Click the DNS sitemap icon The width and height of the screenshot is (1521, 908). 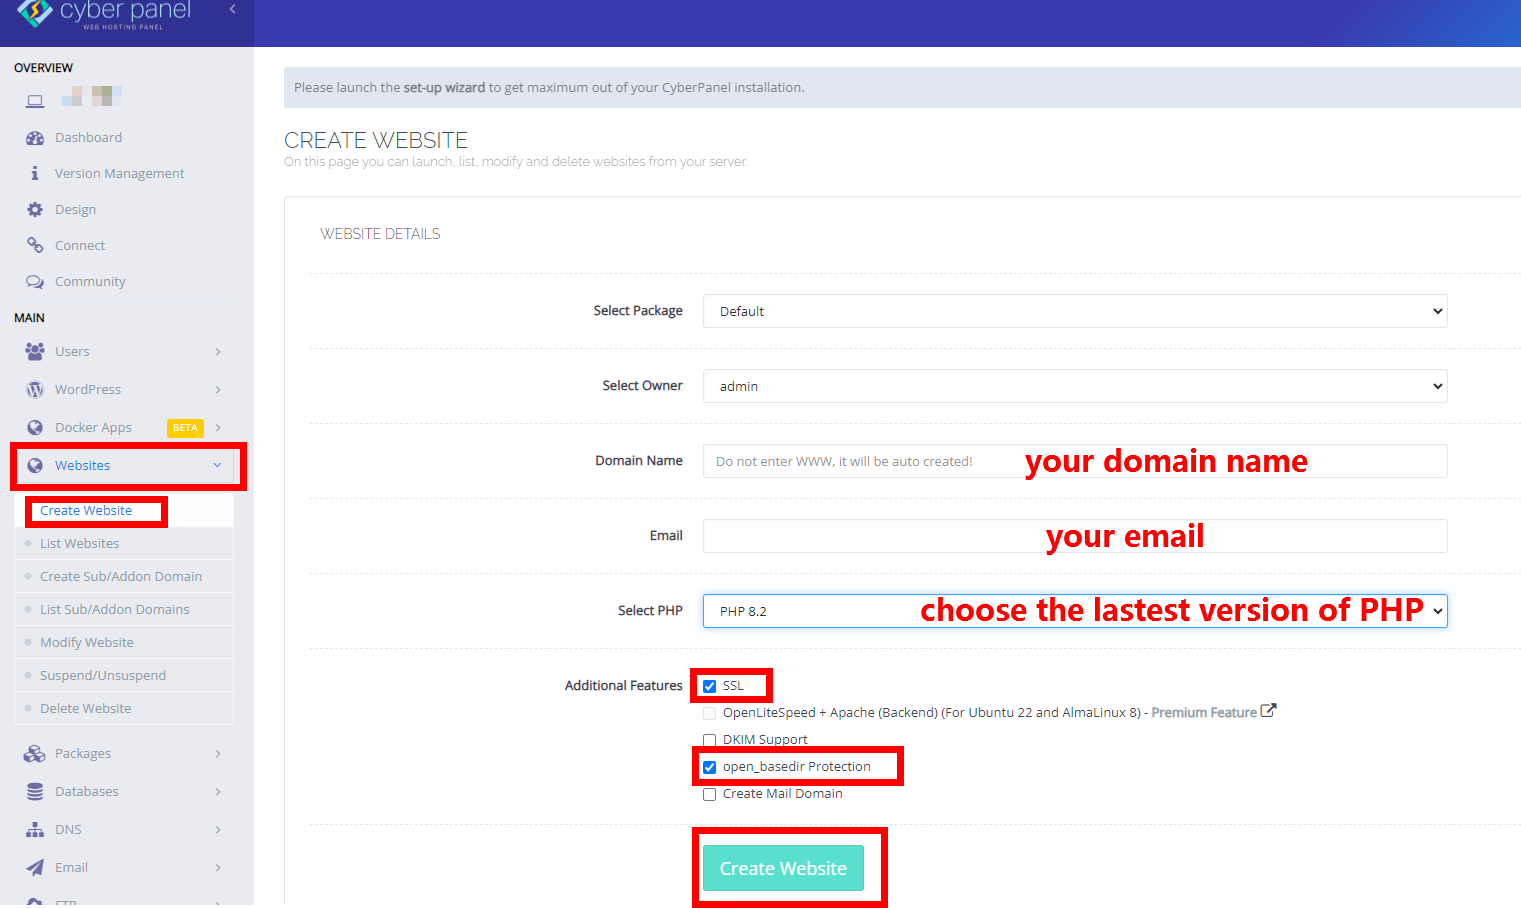35,830
